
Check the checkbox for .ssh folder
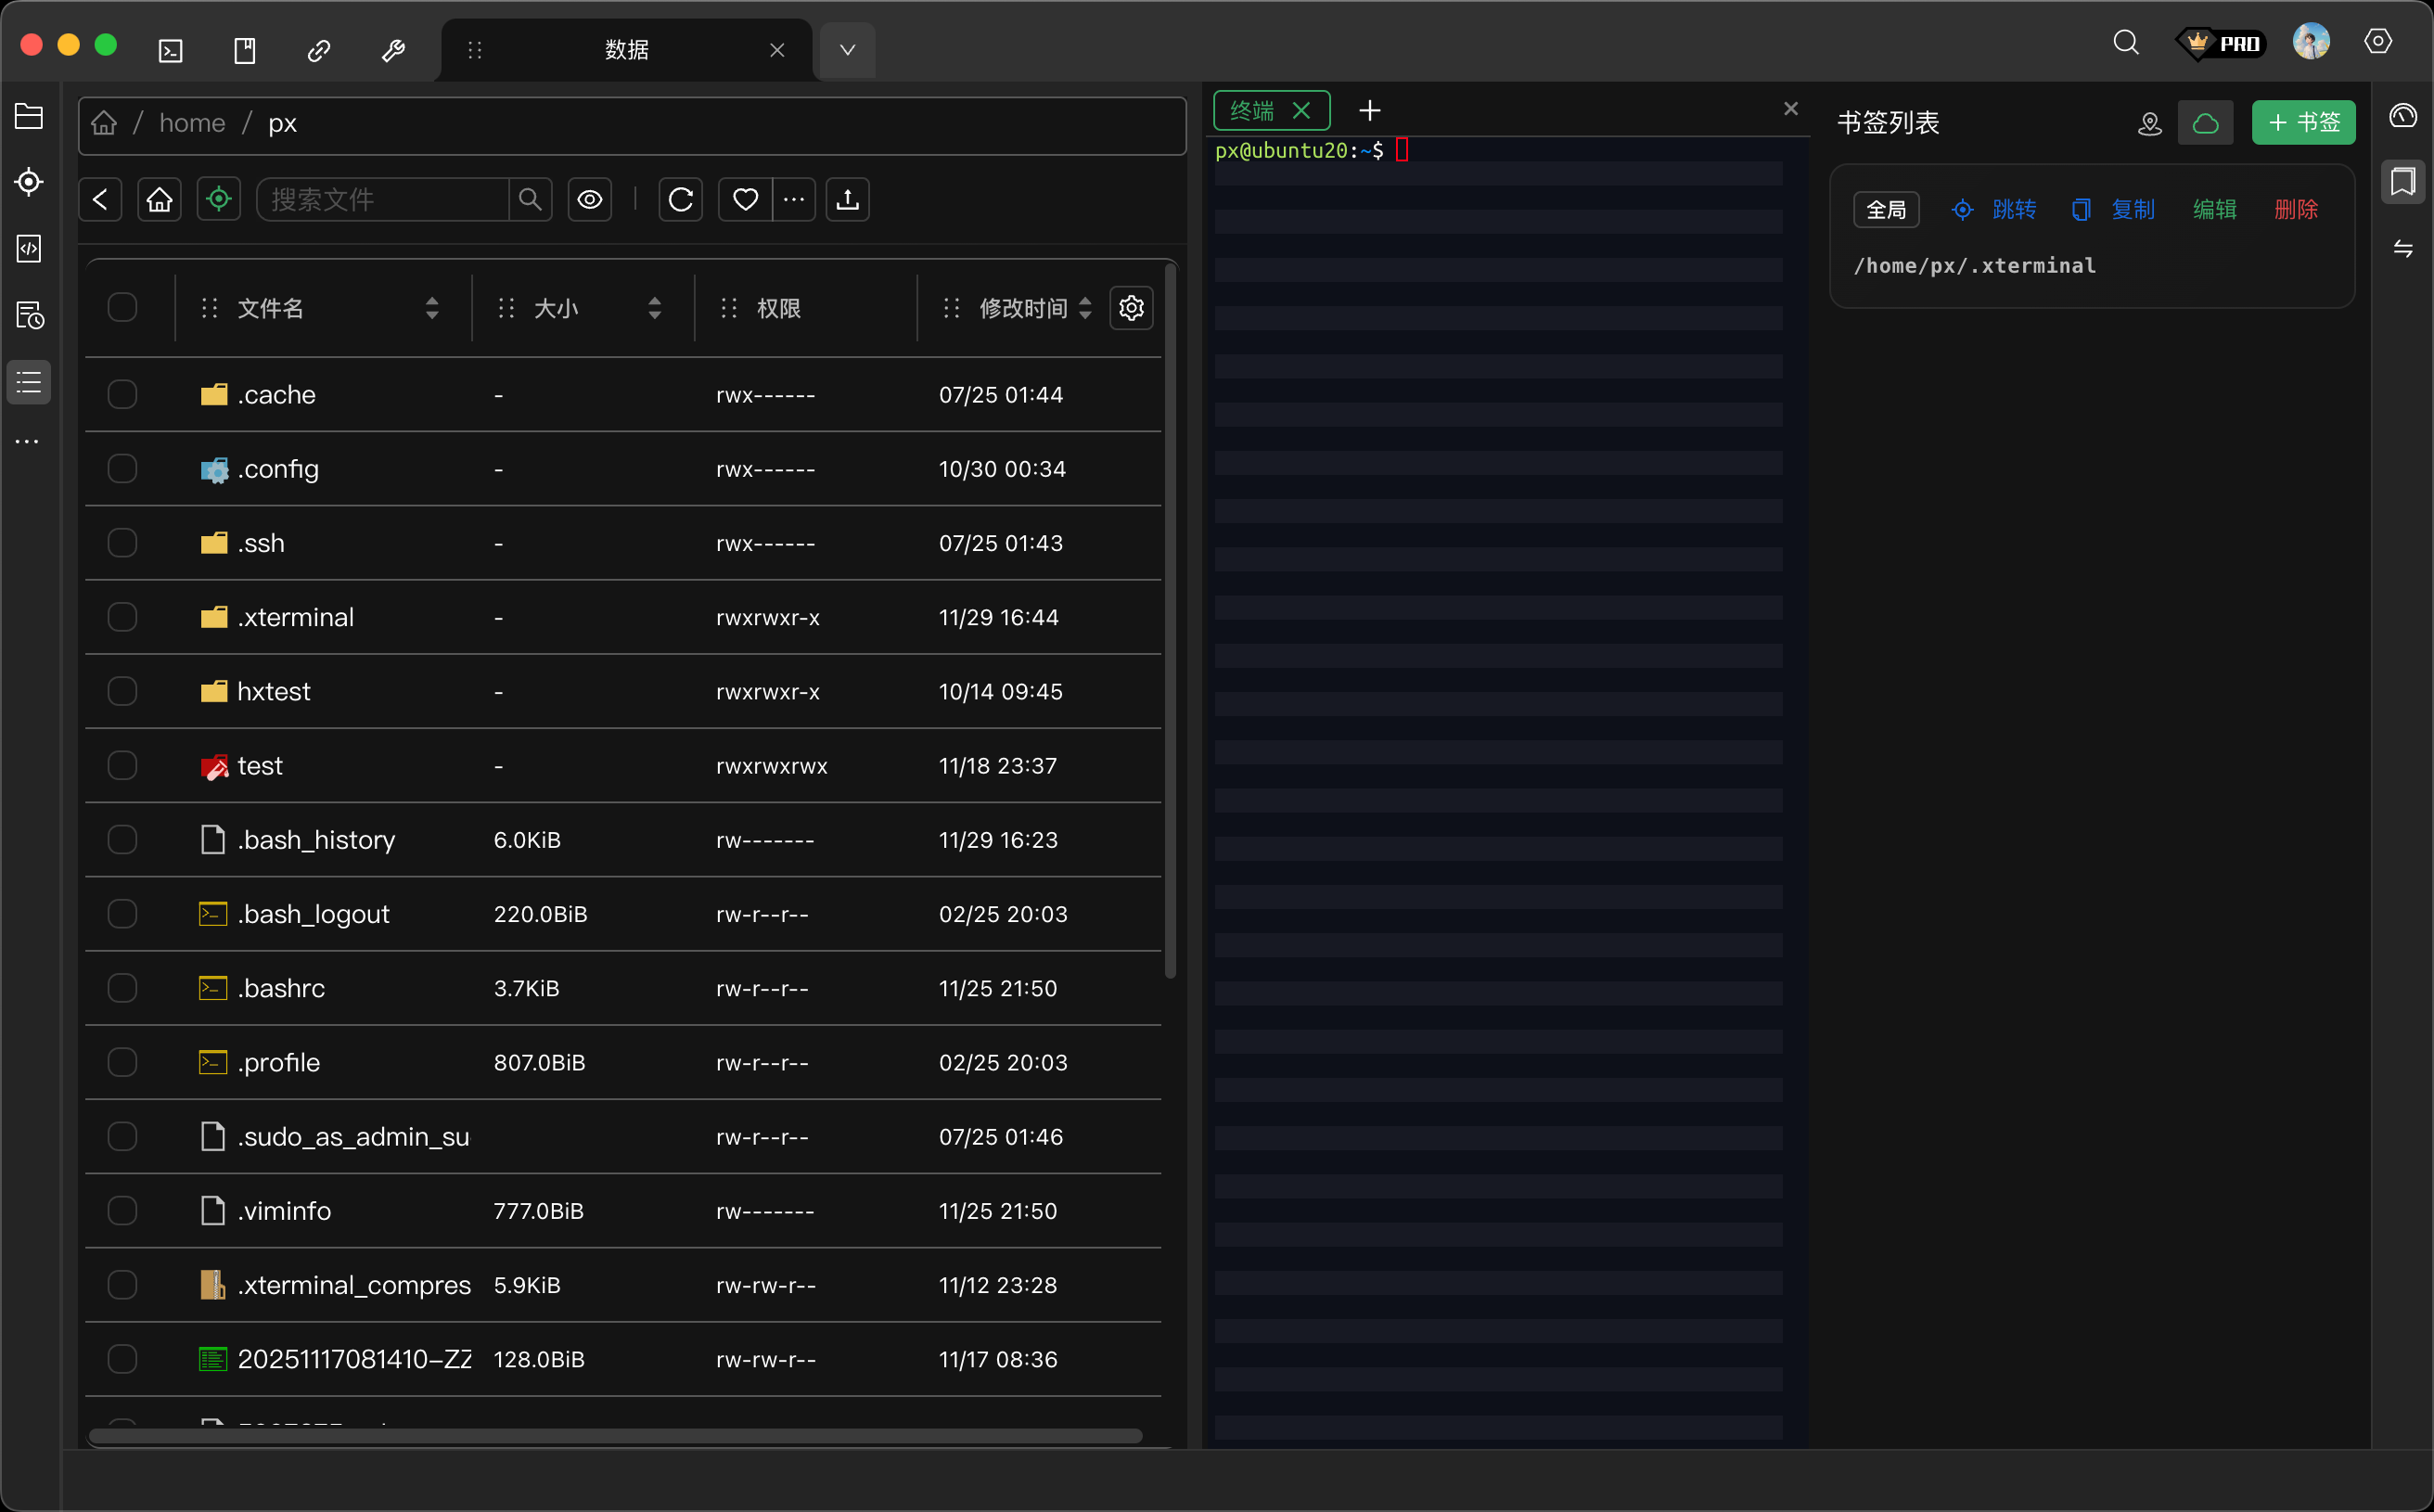pos(122,543)
